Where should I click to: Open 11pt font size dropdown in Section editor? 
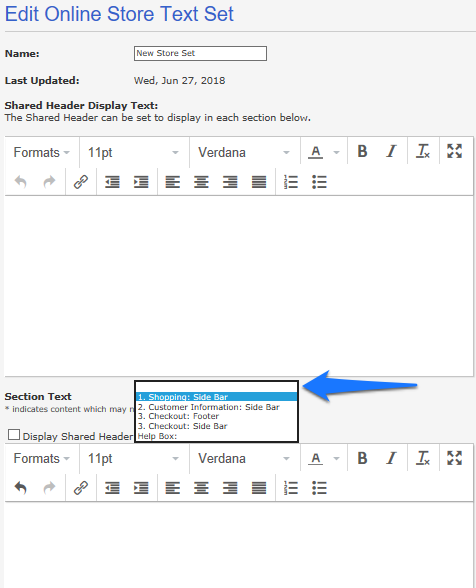[x=133, y=458]
